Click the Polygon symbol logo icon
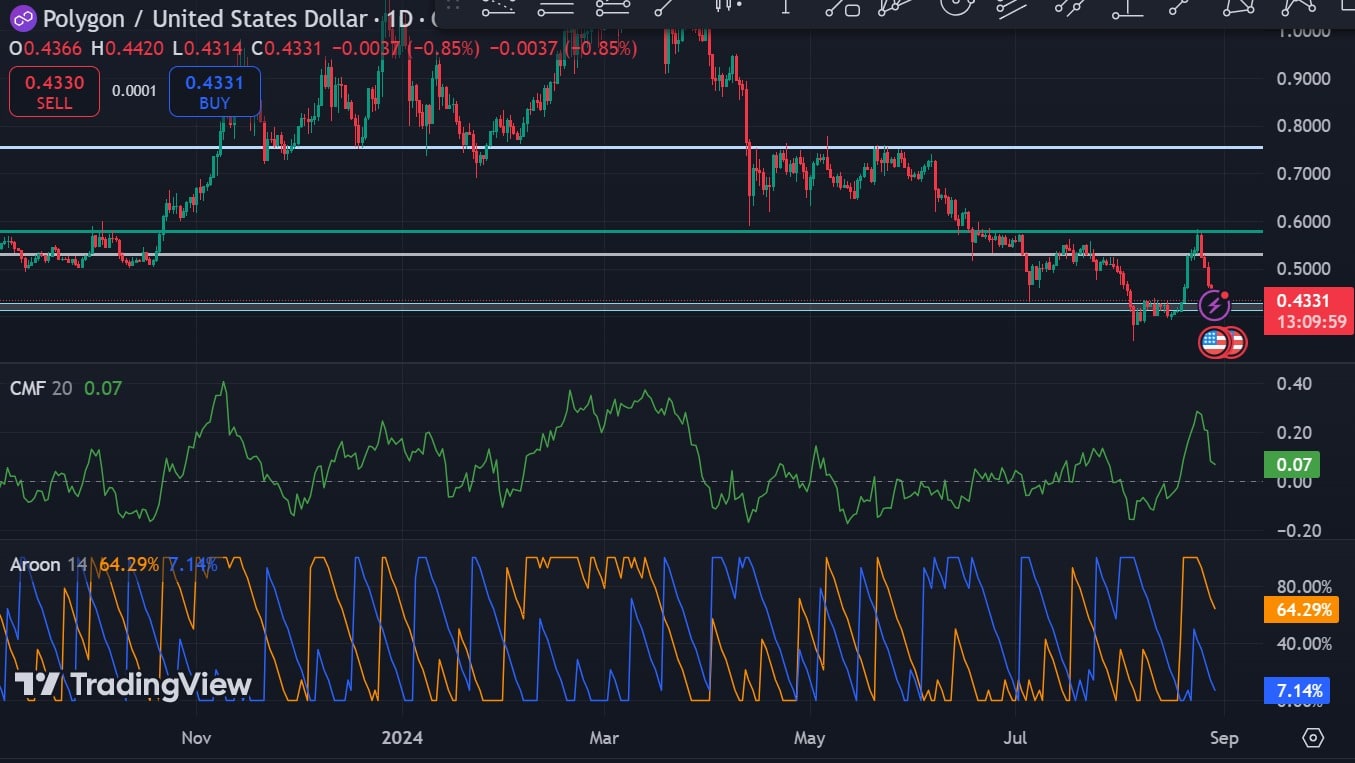This screenshot has height=763, width=1355. [x=22, y=18]
